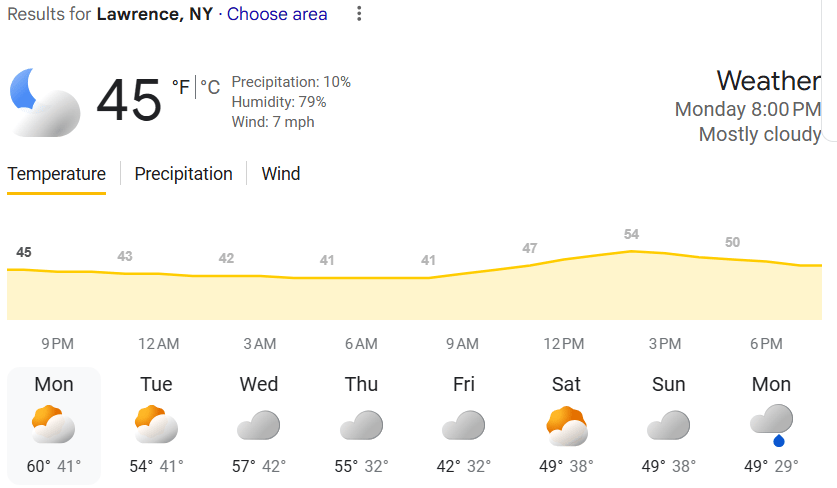The width and height of the screenshot is (837, 488).
Task: Open the Precipitation tab
Action: pos(183,174)
